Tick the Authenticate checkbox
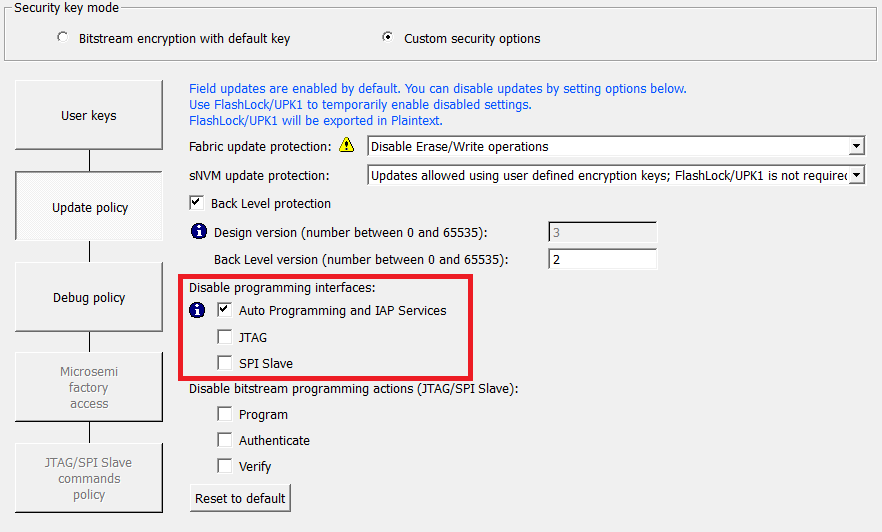This screenshot has width=882, height=532. point(225,440)
